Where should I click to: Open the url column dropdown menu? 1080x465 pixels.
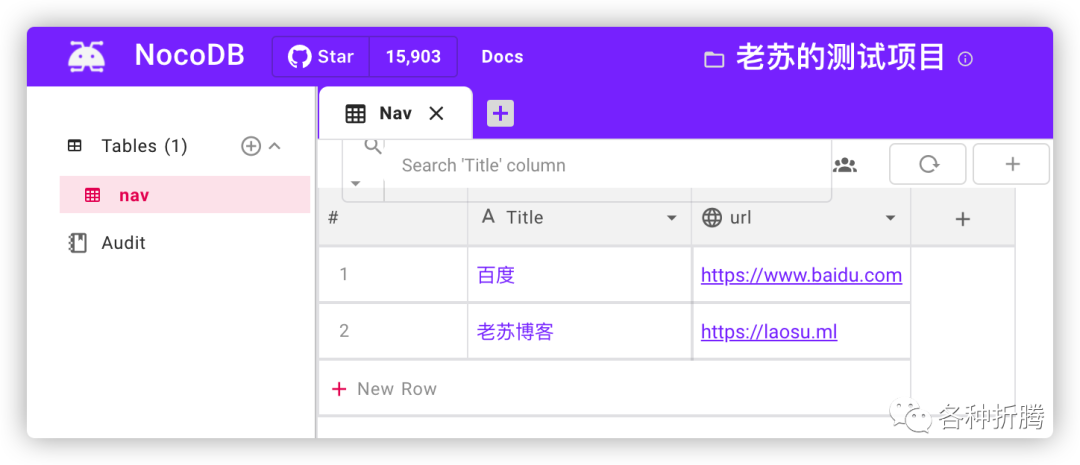[x=890, y=218]
